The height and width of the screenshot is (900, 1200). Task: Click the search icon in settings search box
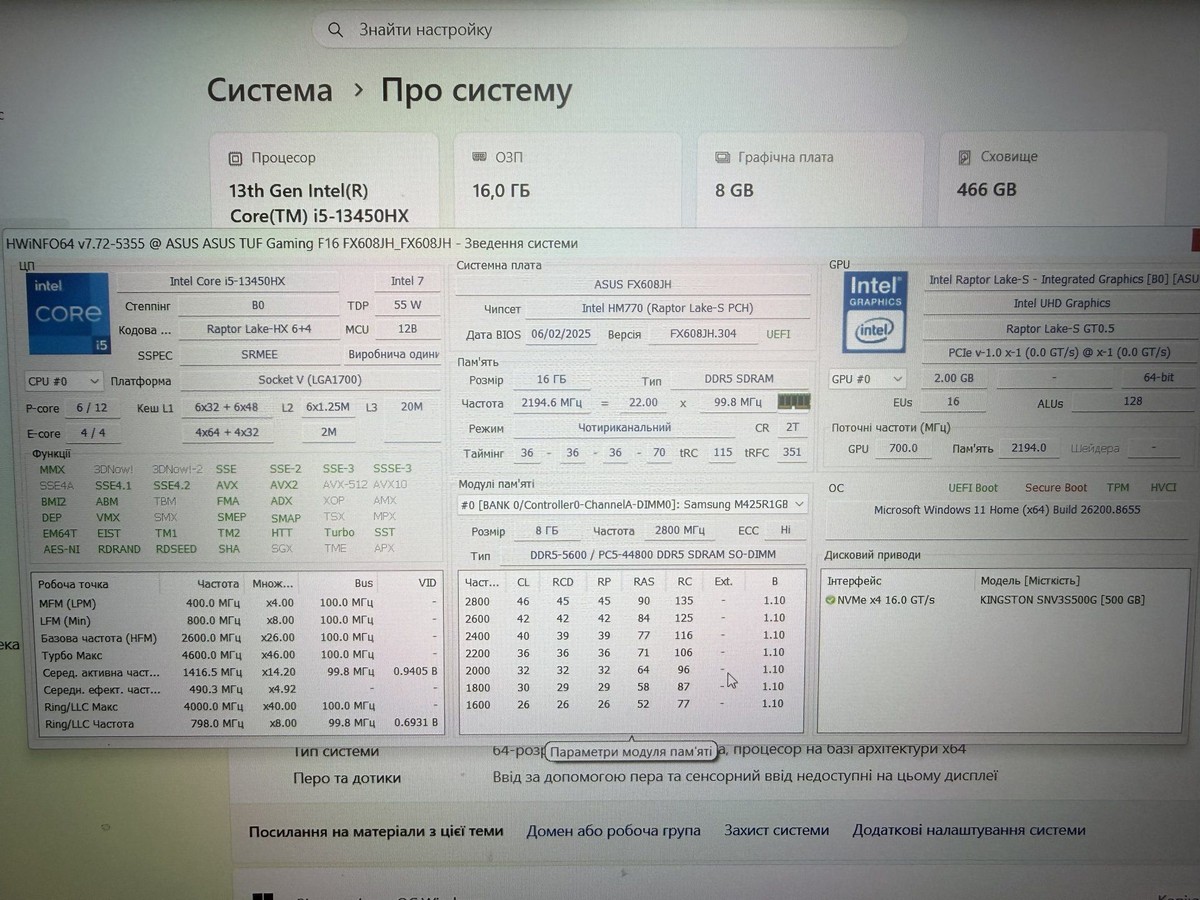point(336,30)
